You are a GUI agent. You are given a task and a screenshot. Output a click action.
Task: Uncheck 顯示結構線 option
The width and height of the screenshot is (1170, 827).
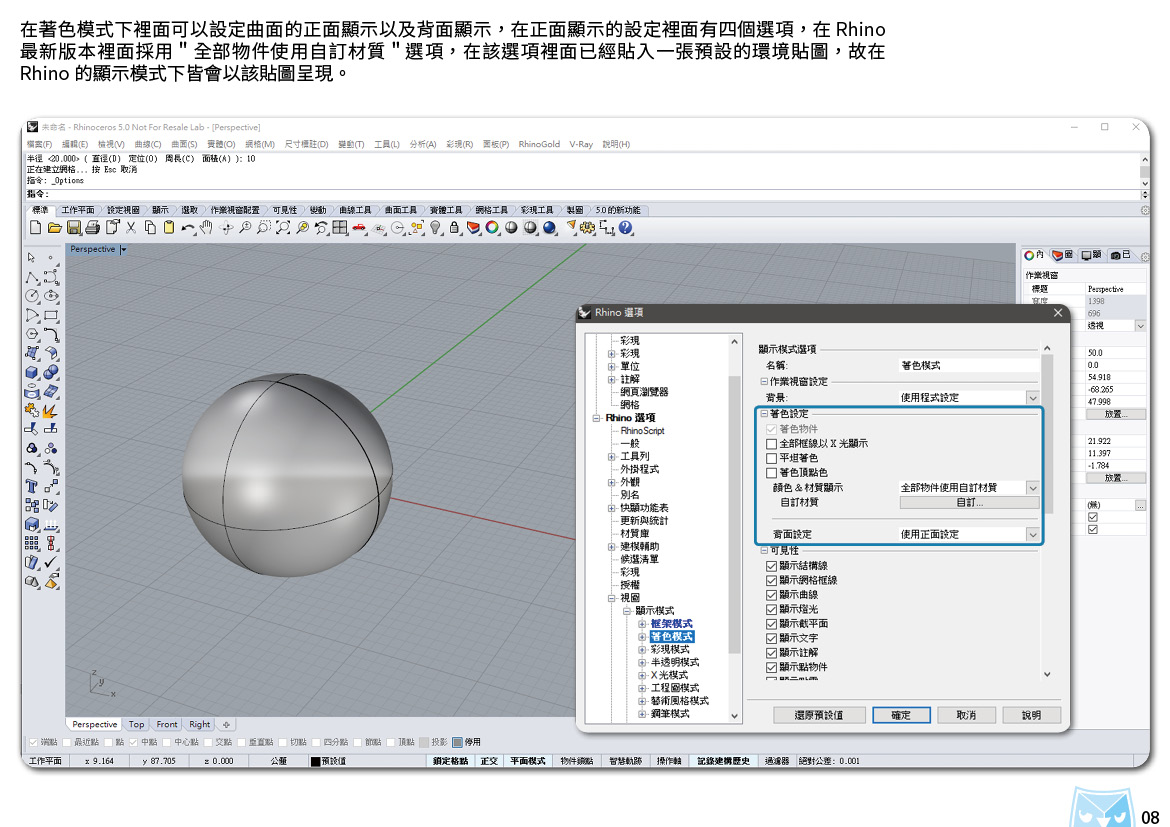coord(772,566)
